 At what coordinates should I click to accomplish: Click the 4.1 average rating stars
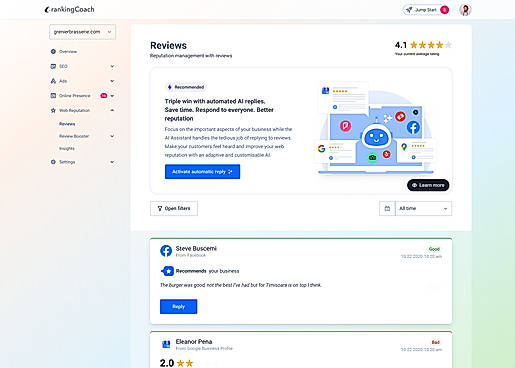coord(431,45)
